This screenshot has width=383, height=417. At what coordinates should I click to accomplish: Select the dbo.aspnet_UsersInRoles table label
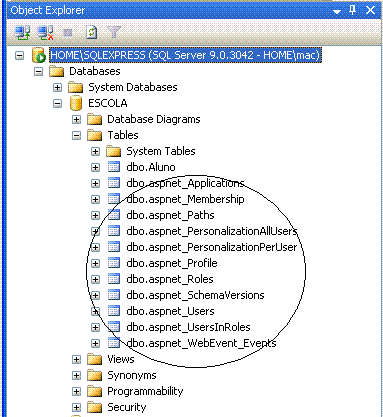pyautogui.click(x=188, y=327)
